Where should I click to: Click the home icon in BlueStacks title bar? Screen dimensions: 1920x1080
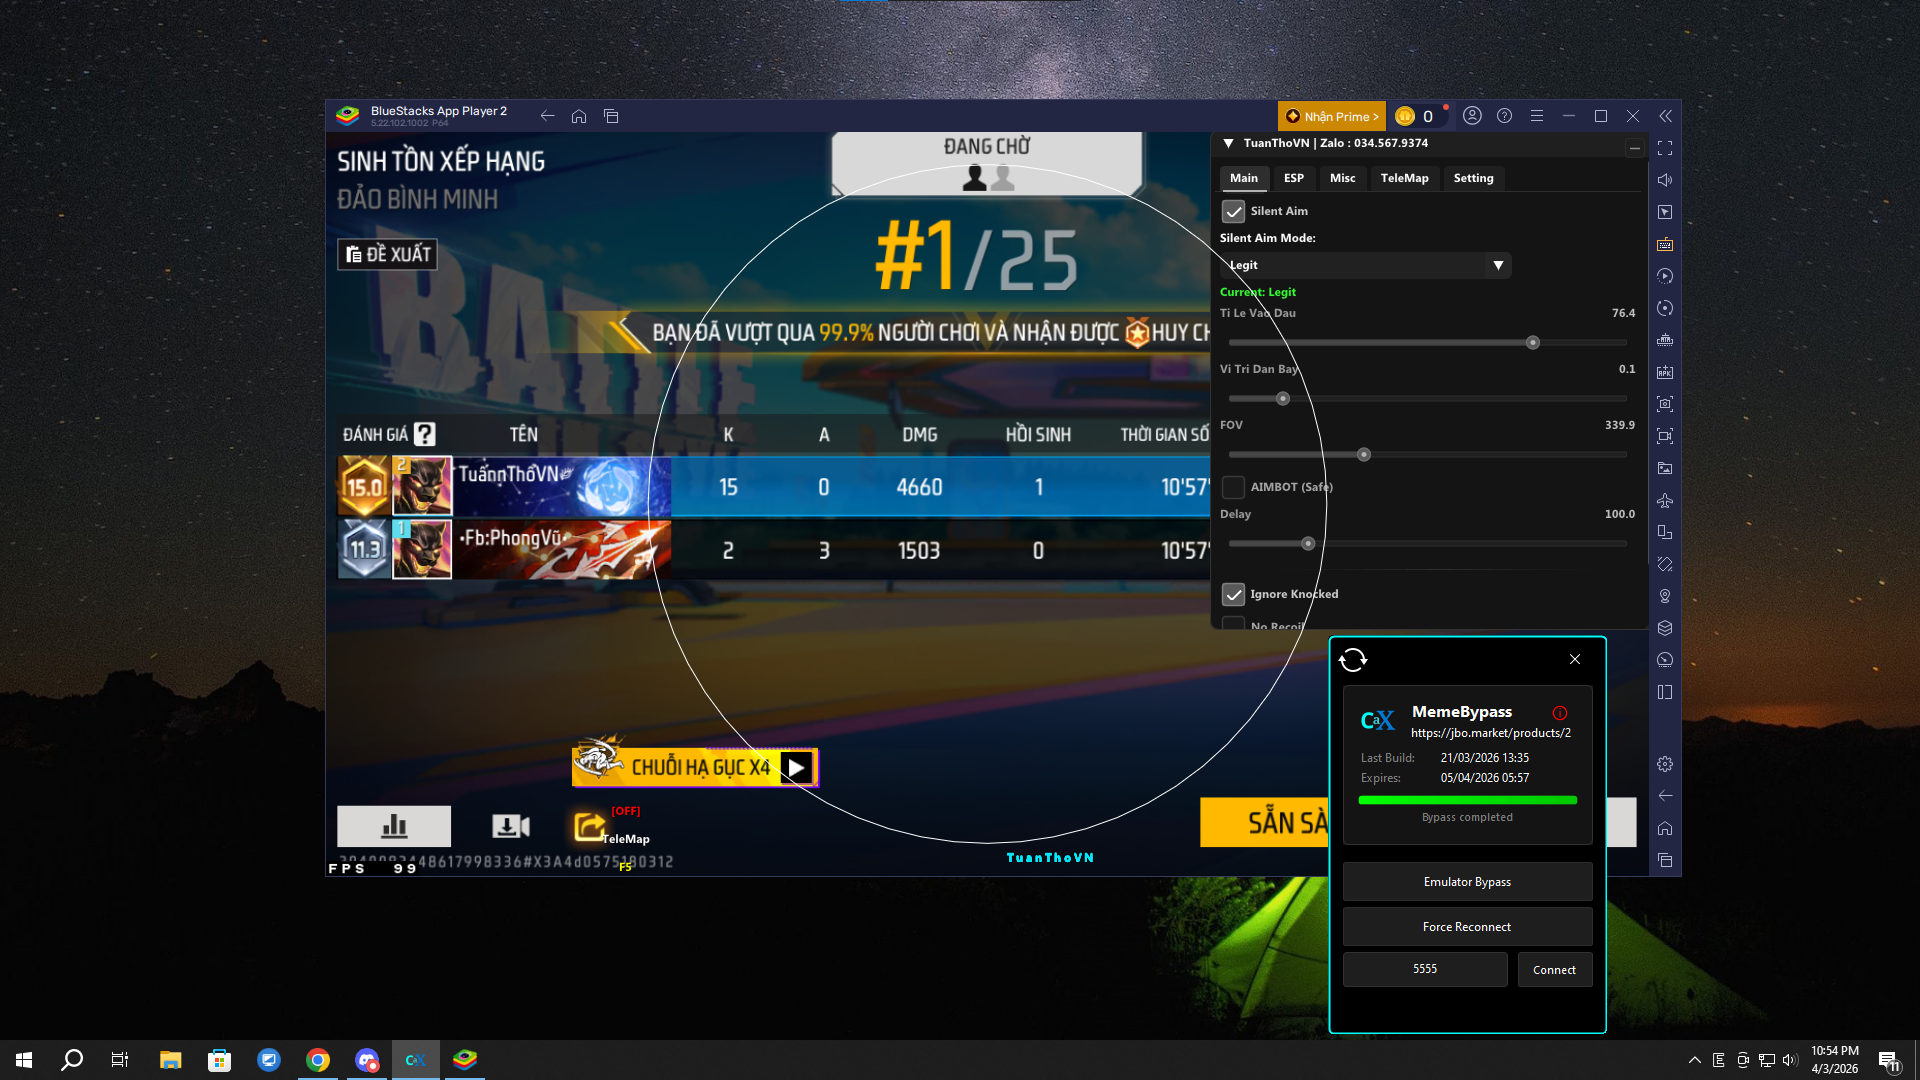[x=579, y=116]
